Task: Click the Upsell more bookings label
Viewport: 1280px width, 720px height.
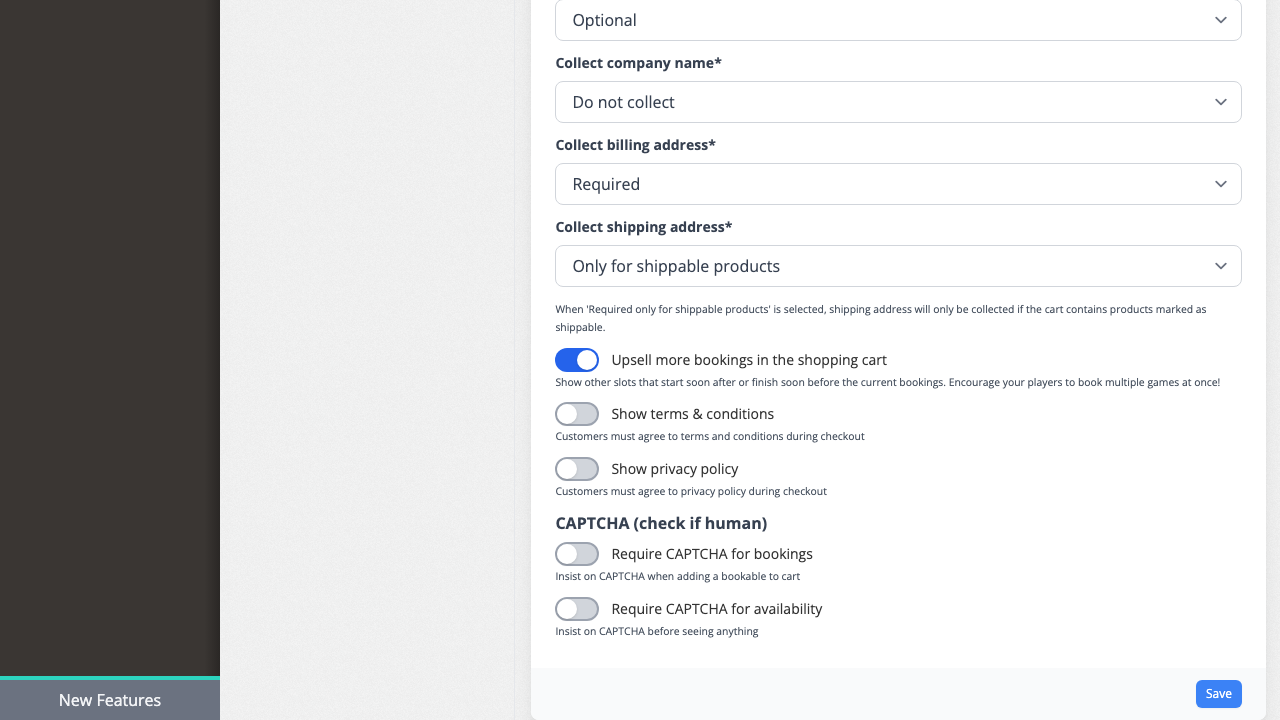Action: (748, 360)
